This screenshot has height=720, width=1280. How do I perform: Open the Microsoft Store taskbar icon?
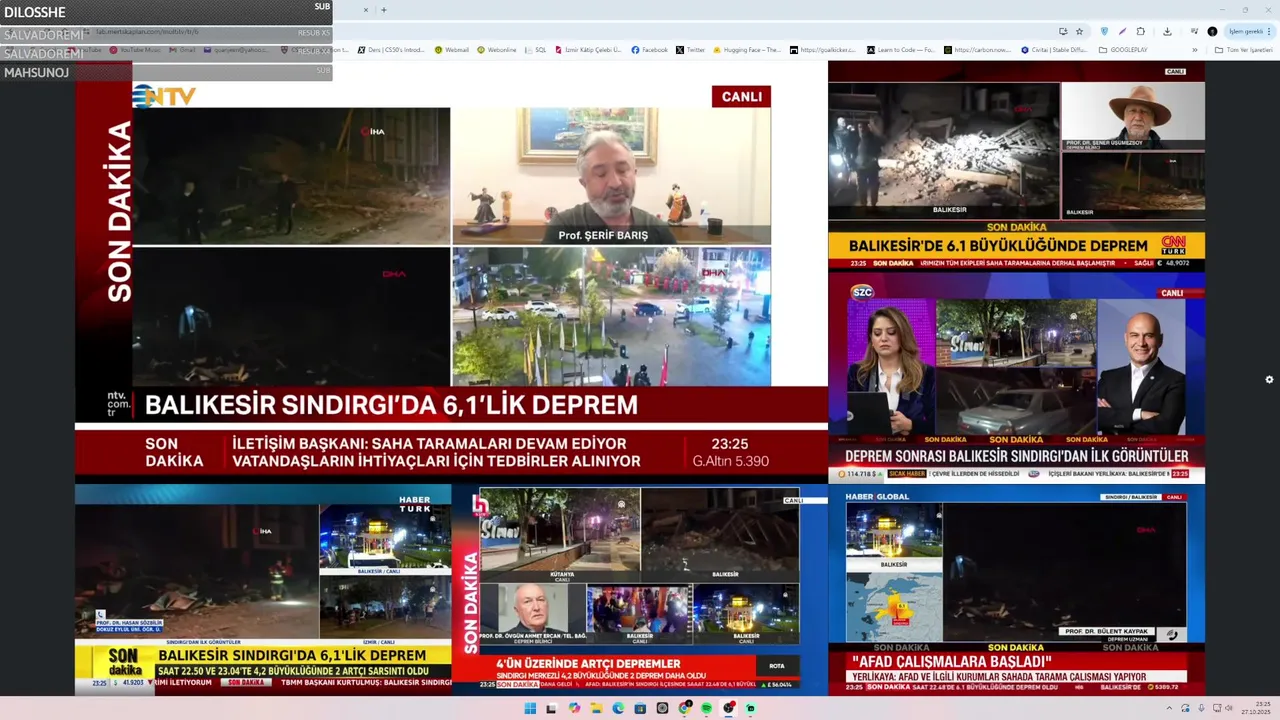click(x=640, y=708)
